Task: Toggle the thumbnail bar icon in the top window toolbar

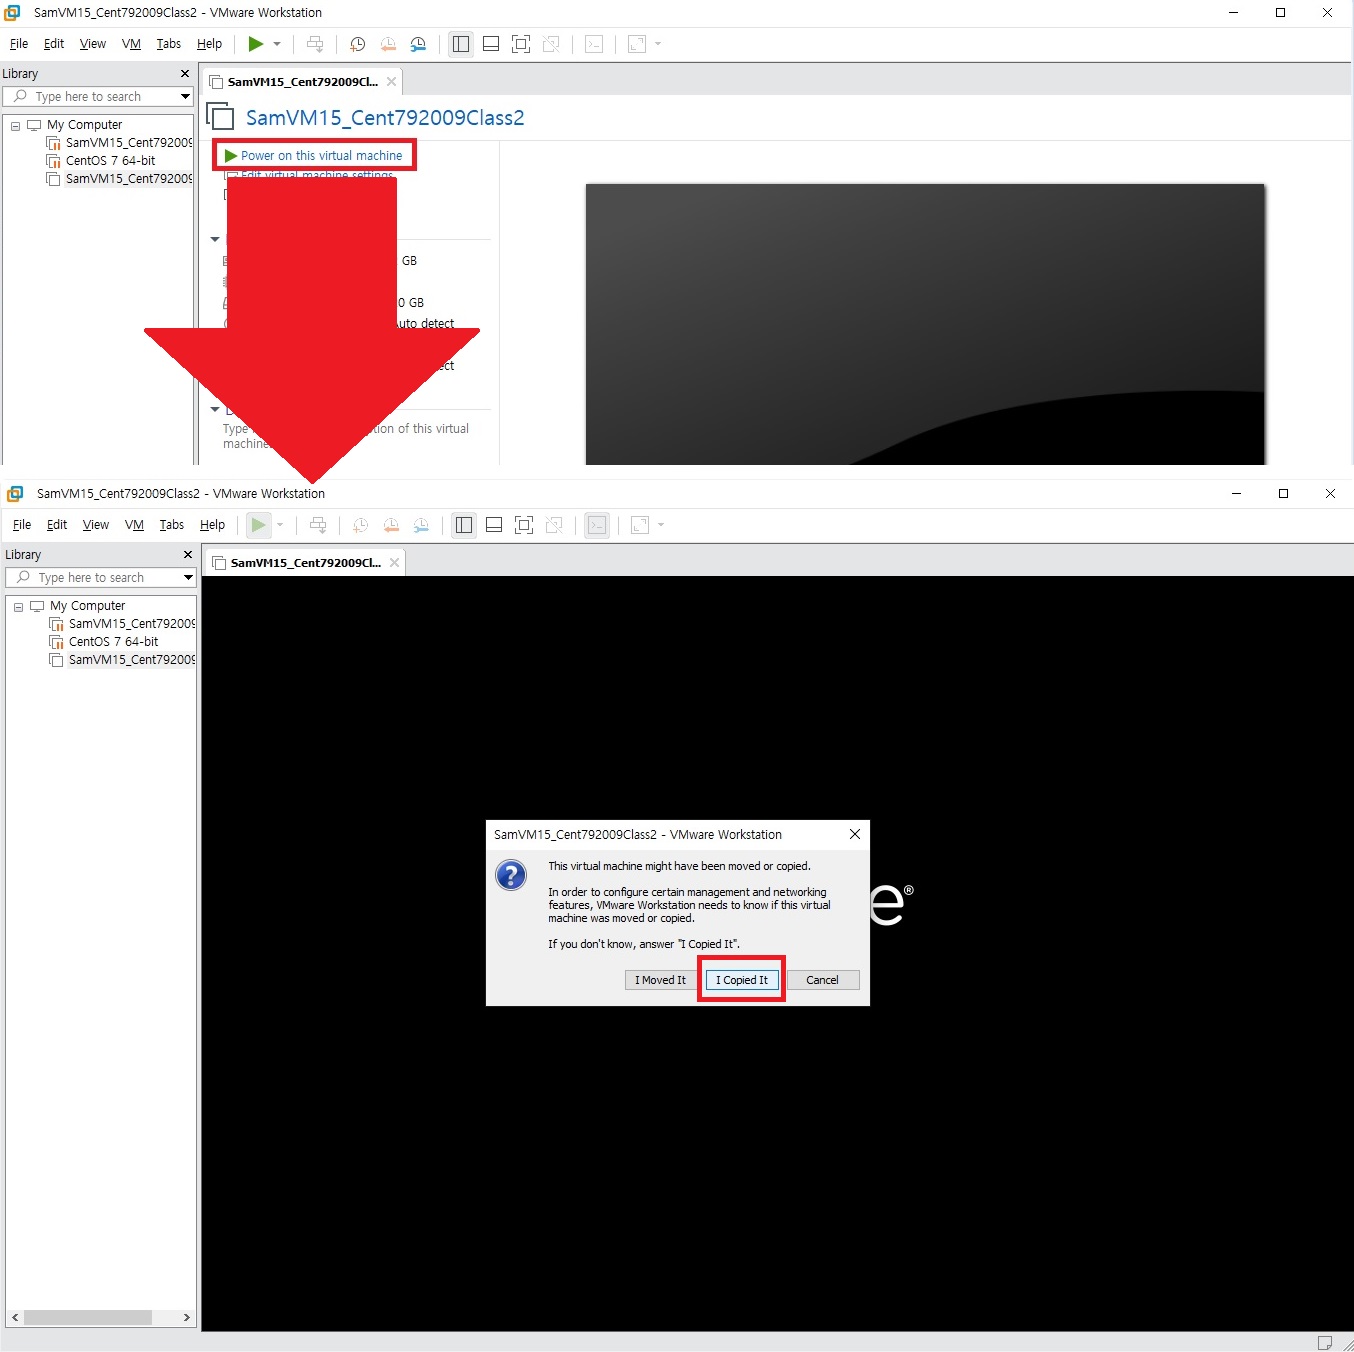Action: point(491,44)
